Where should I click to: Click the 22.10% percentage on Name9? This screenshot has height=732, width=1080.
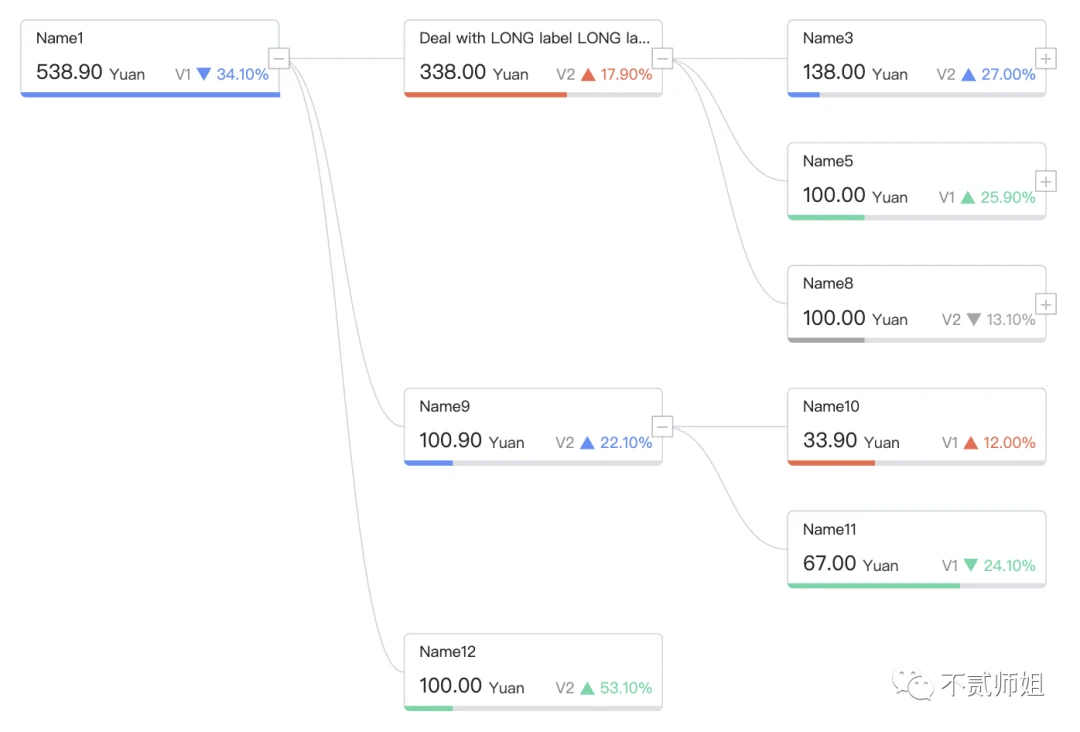tap(625, 443)
